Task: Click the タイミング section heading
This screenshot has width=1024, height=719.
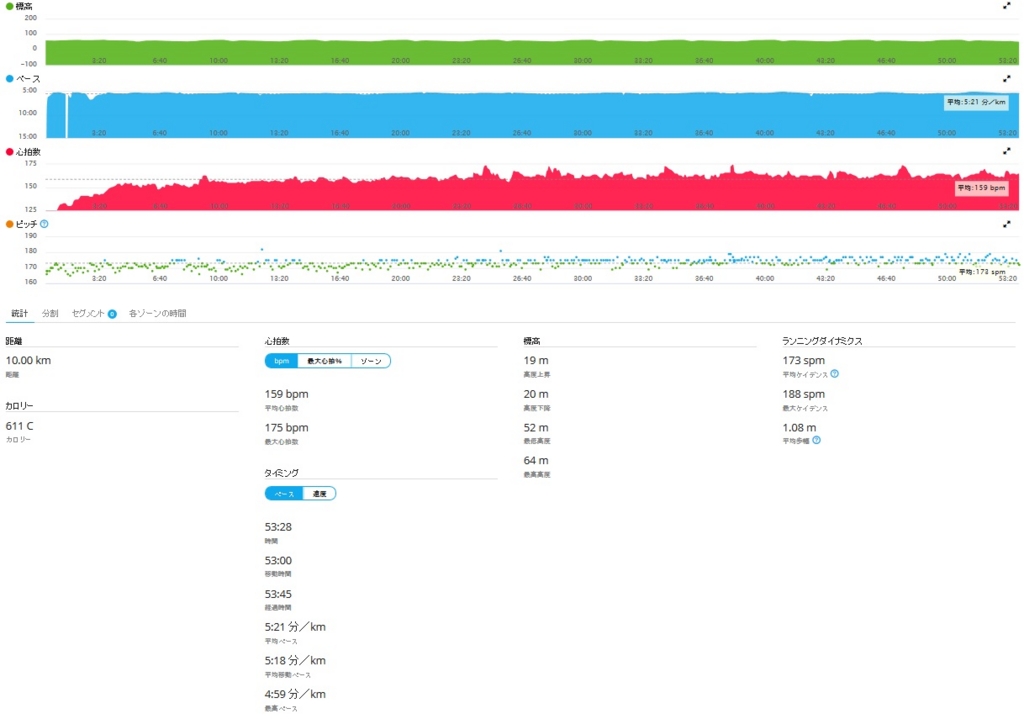Action: click(x=282, y=473)
